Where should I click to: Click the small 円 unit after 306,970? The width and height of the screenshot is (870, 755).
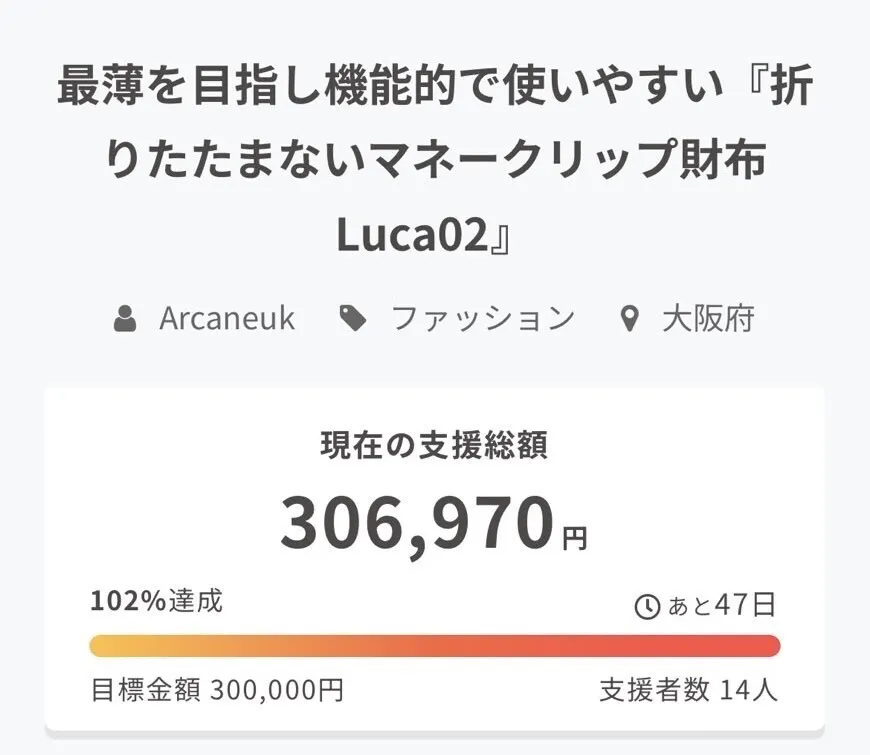click(574, 541)
